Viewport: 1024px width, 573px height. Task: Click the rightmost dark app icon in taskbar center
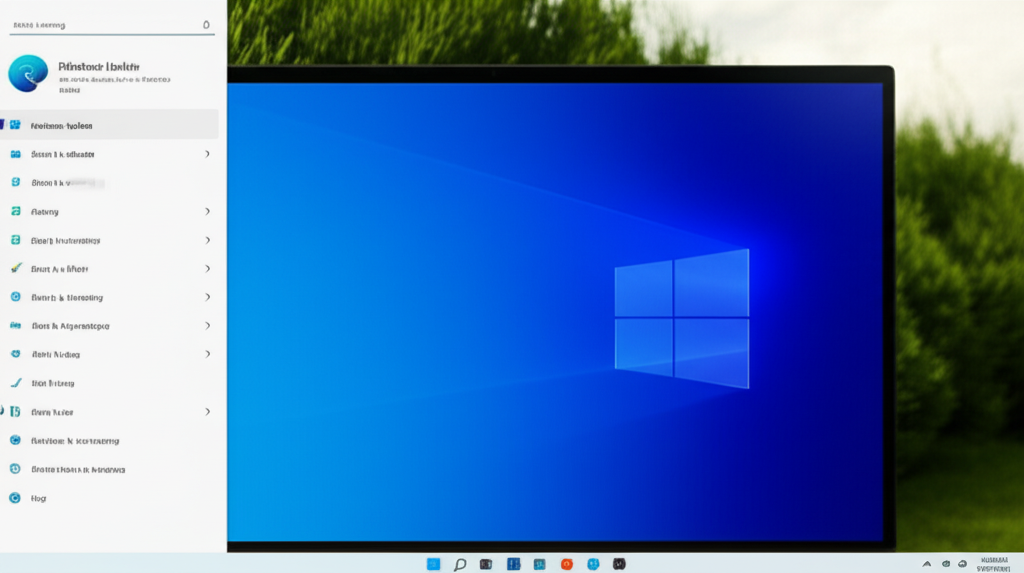(x=619, y=564)
